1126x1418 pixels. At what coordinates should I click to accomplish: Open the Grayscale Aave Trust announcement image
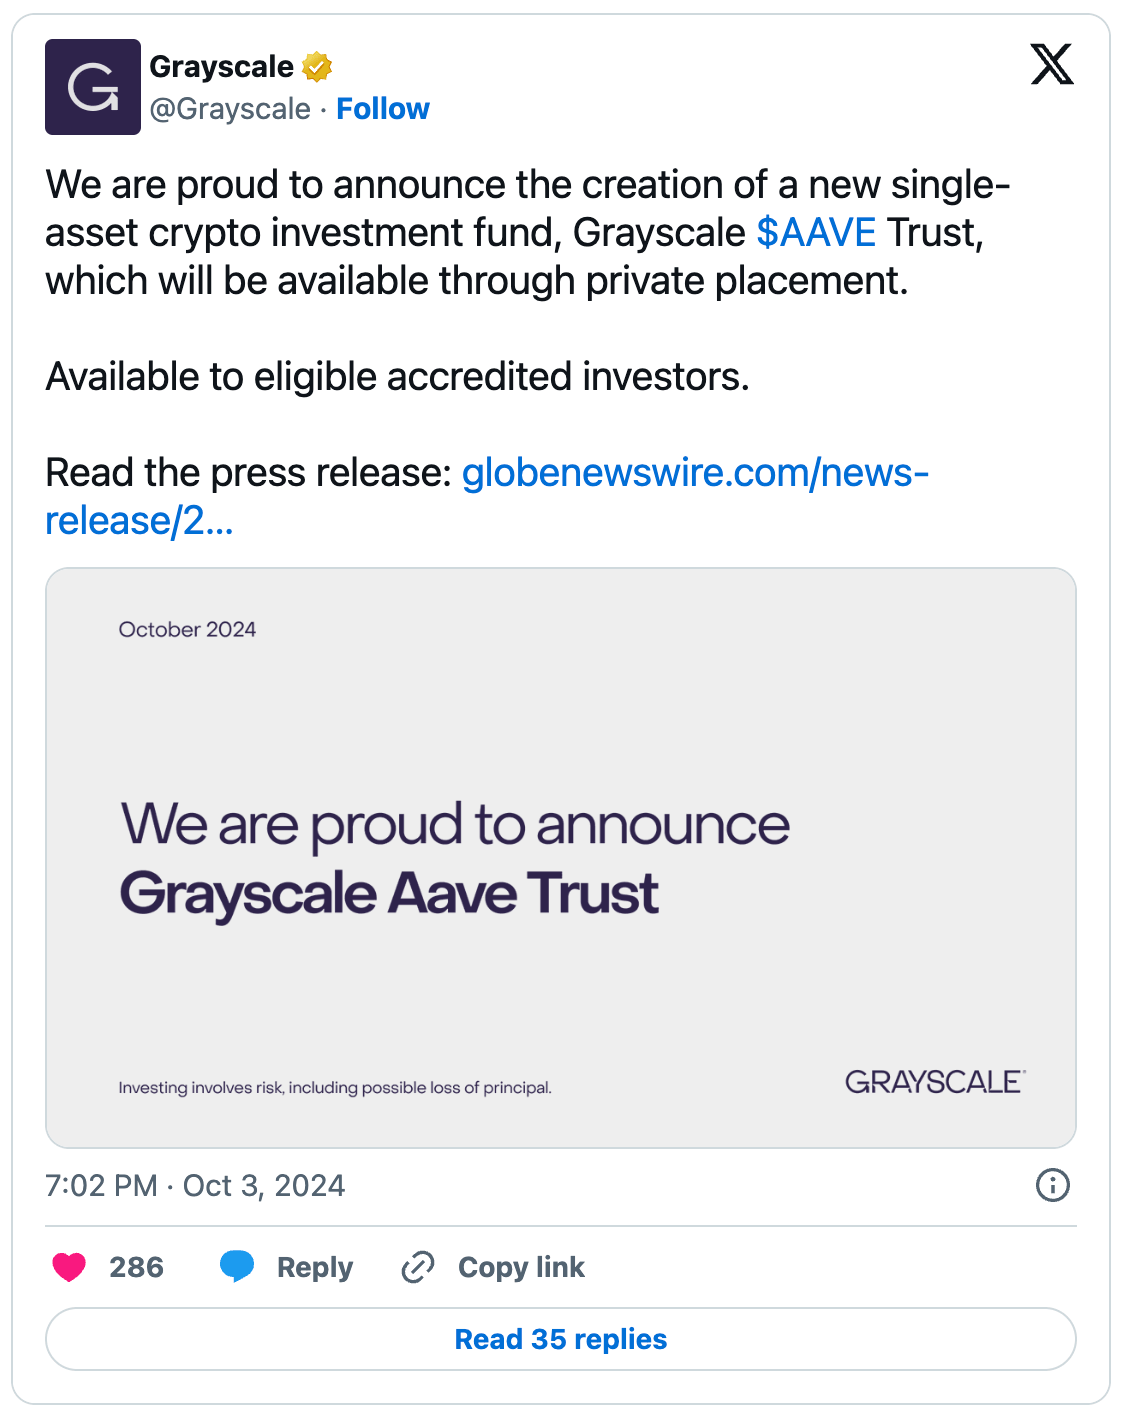coord(560,857)
